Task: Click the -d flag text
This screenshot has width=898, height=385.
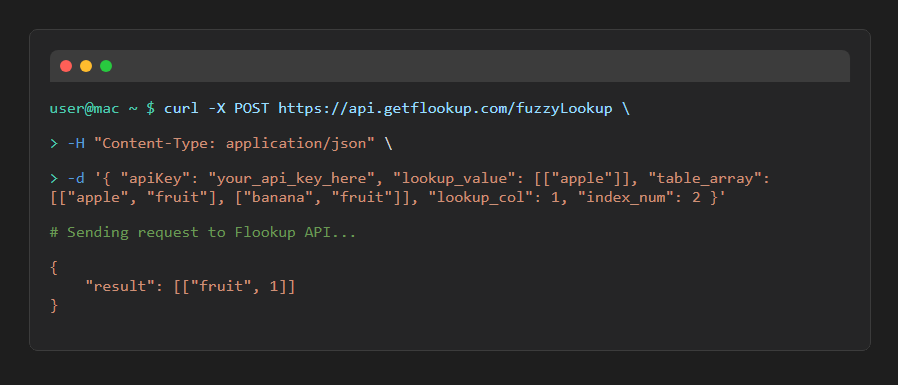Action: [x=76, y=179]
